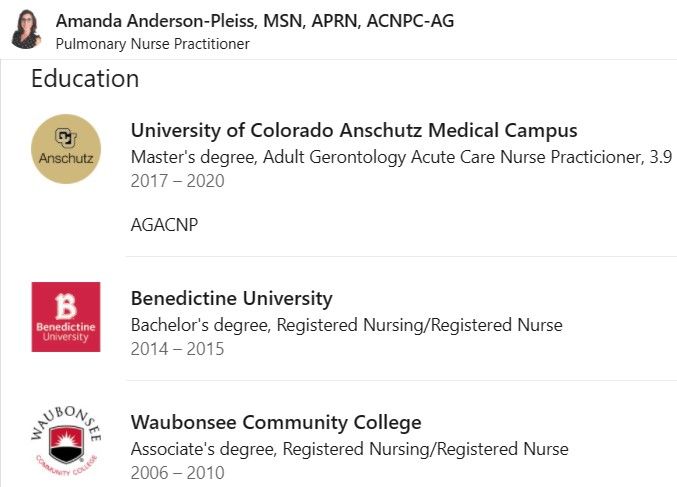This screenshot has width=677, height=487.
Task: Open the red Benedictine University logo
Action: [x=66, y=317]
